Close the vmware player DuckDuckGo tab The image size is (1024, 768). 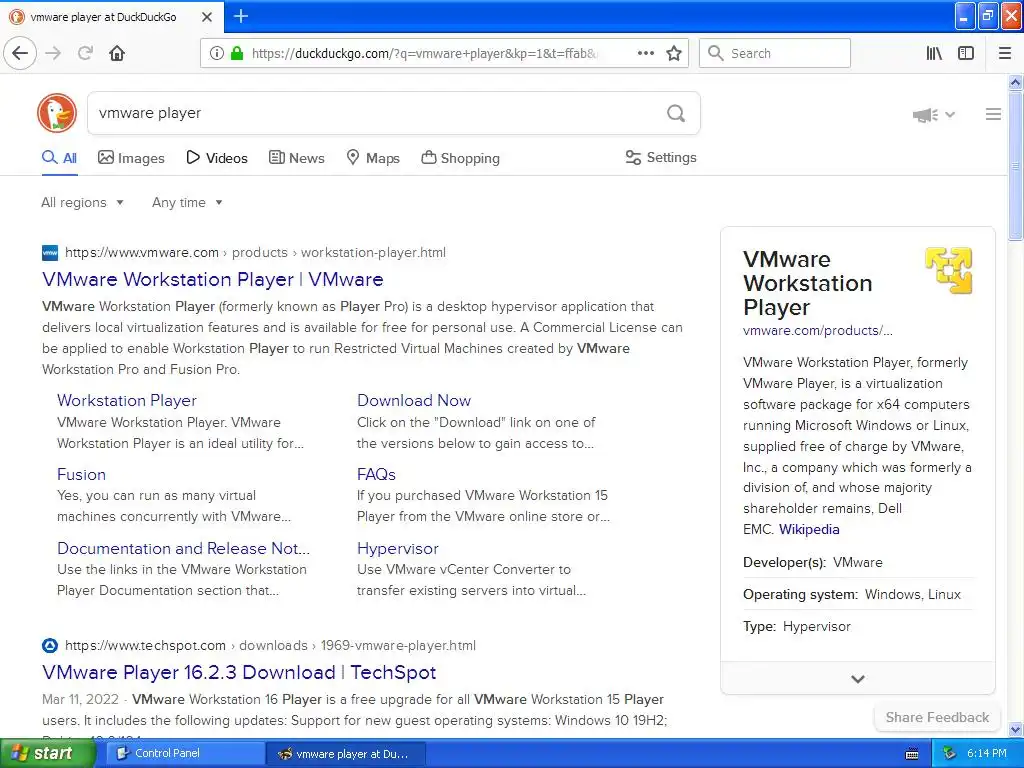pos(207,17)
